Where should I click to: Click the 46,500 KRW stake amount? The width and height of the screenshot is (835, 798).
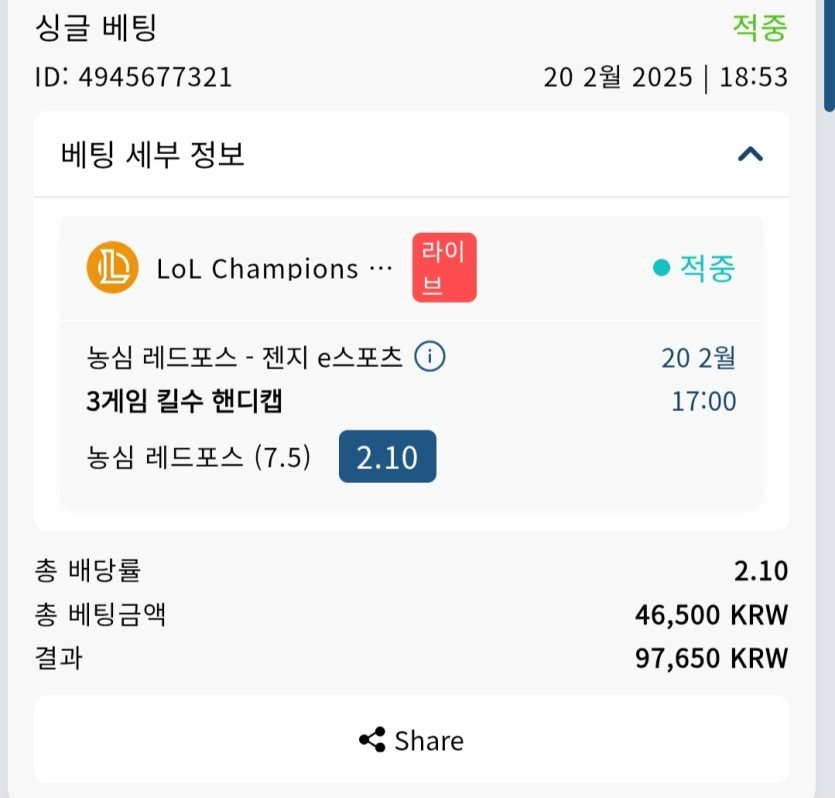[711, 614]
